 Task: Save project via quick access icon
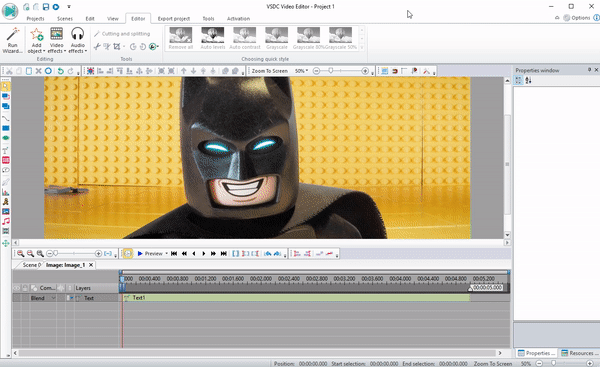coord(46,7)
